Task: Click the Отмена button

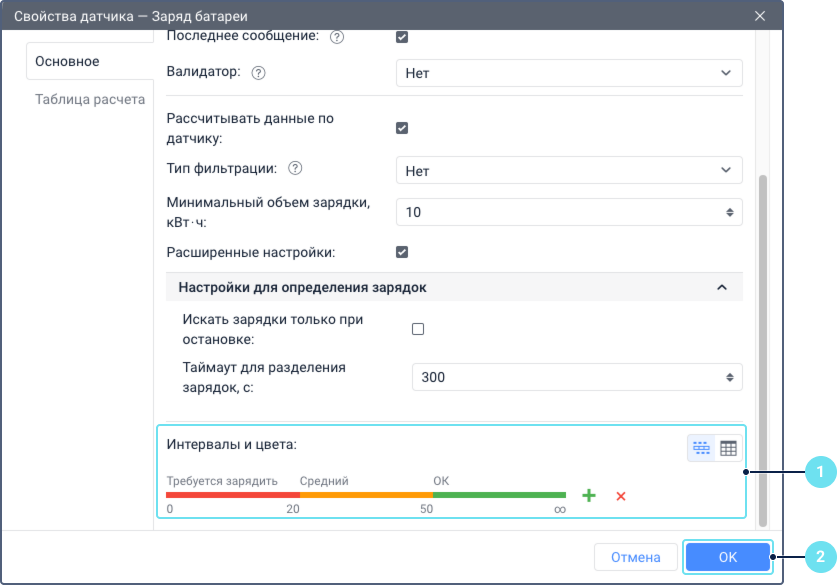Action: 636,557
